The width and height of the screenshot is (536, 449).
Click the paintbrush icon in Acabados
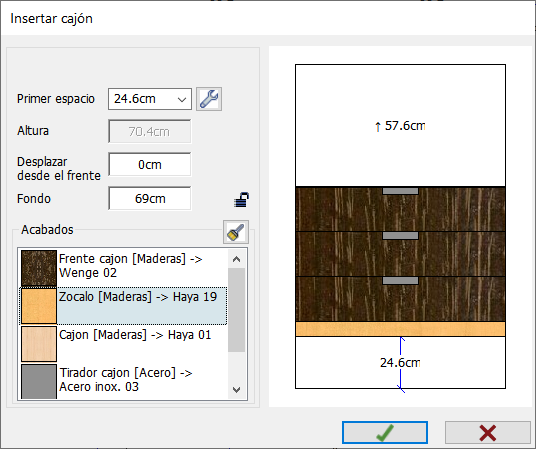pos(236,232)
